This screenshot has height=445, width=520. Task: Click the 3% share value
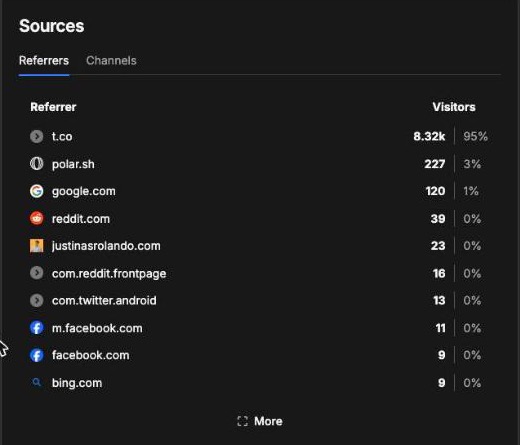click(472, 164)
